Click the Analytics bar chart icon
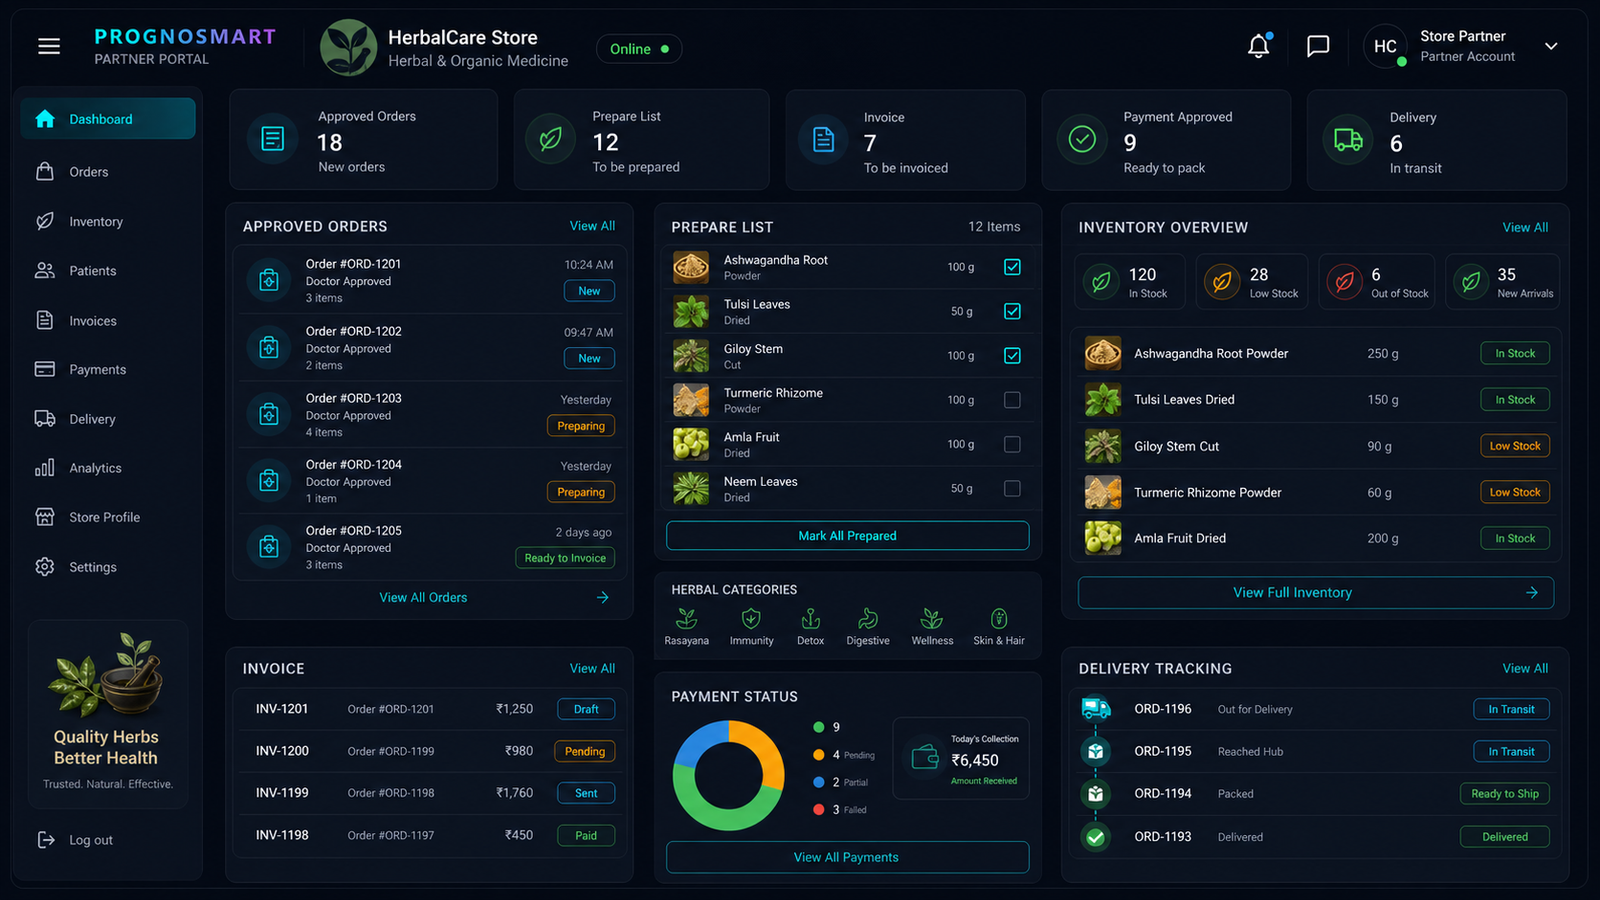The width and height of the screenshot is (1600, 900). point(45,468)
